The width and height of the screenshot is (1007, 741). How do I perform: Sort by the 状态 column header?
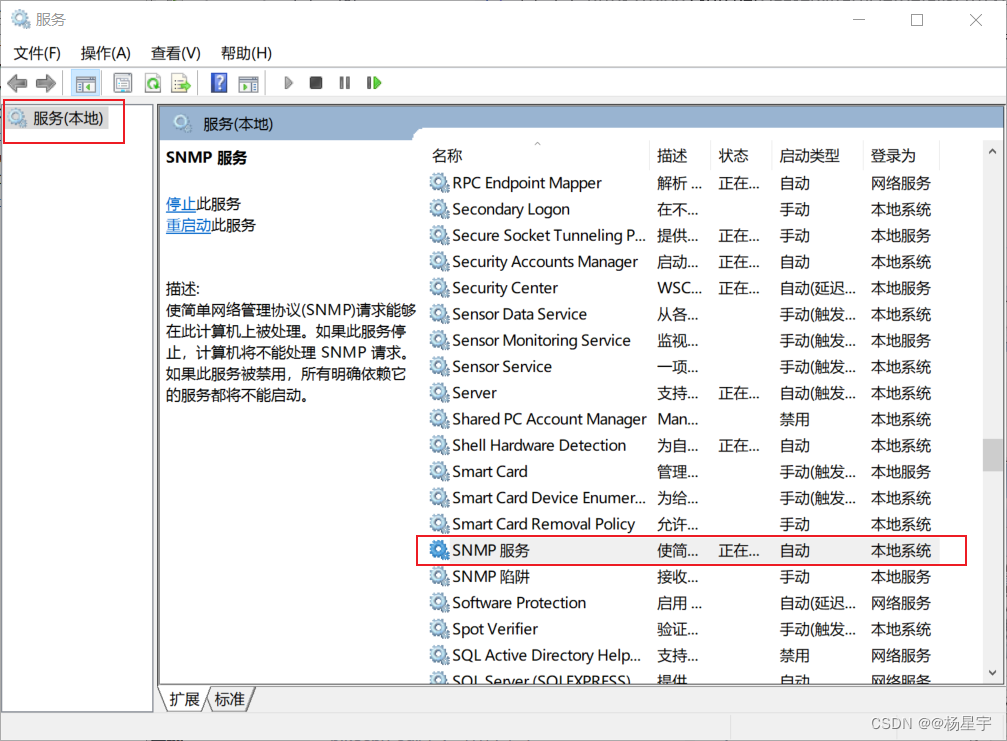(x=733, y=155)
